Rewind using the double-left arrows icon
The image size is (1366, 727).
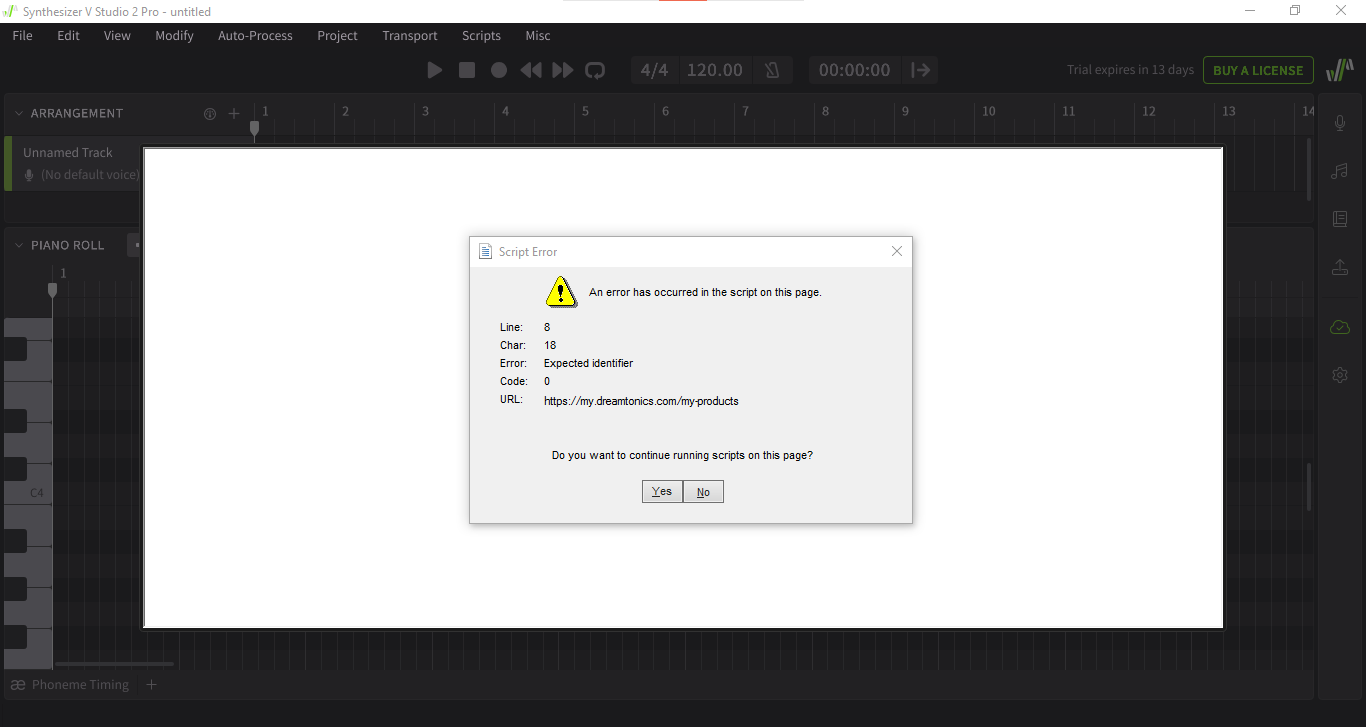[x=531, y=70]
